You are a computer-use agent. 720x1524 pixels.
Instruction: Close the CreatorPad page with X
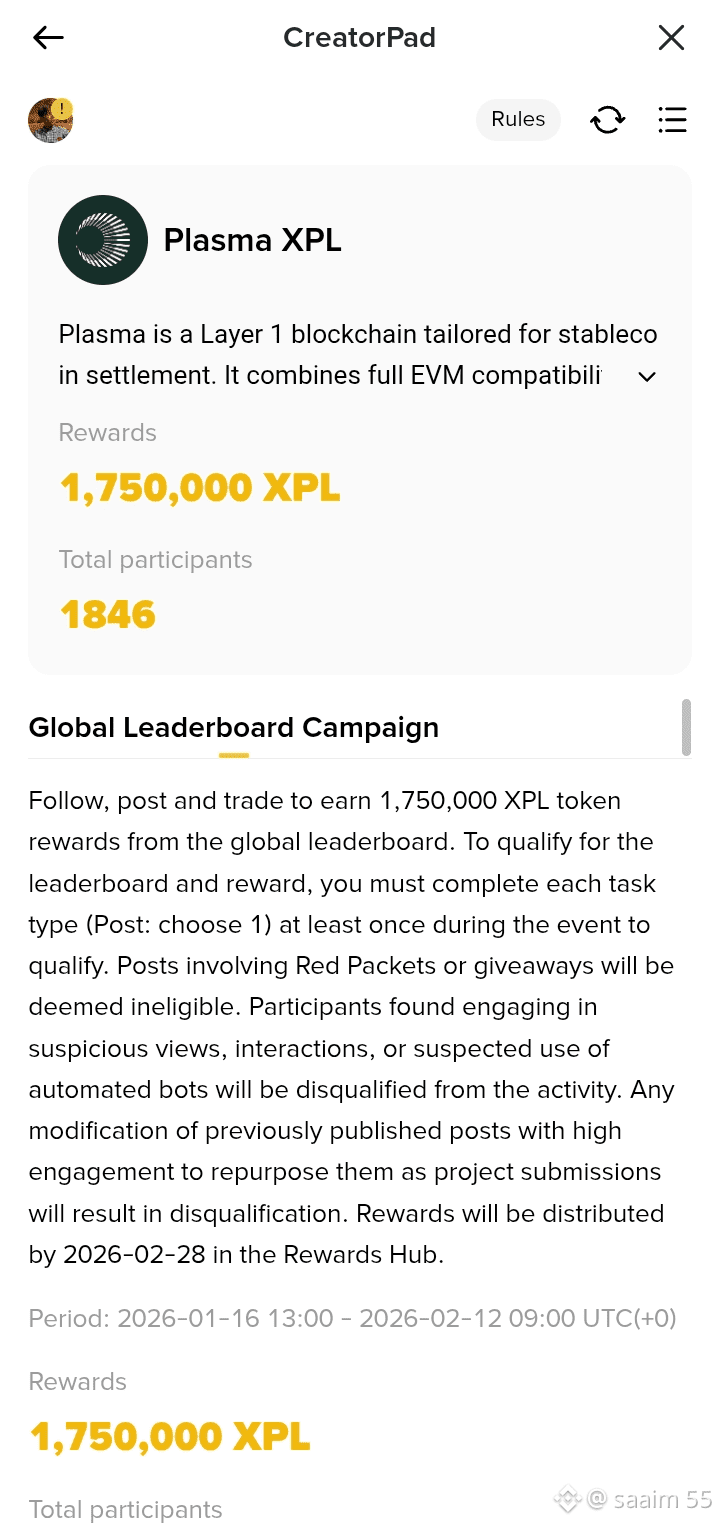pos(671,38)
